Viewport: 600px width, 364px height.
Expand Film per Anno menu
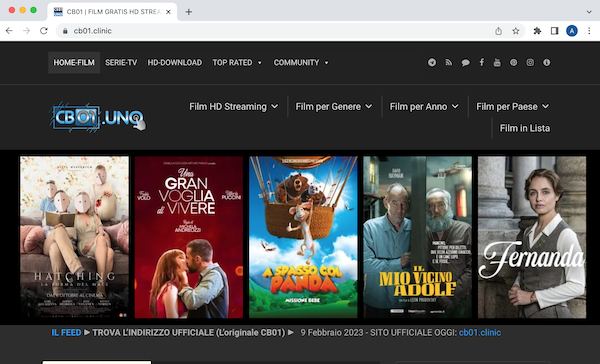(424, 106)
